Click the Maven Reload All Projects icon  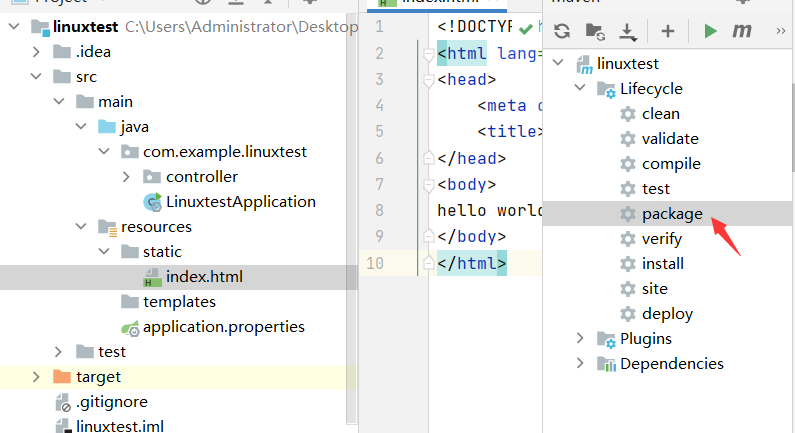(x=562, y=31)
